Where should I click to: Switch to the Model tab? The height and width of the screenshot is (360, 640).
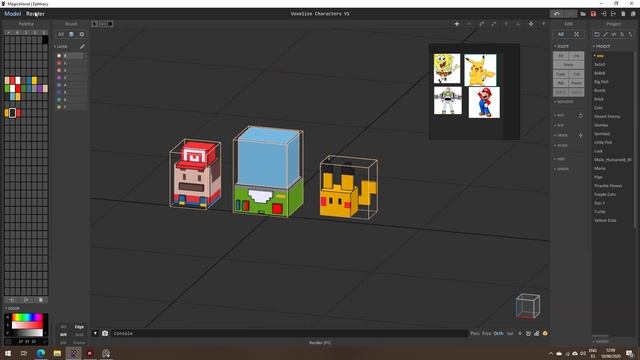tap(12, 14)
